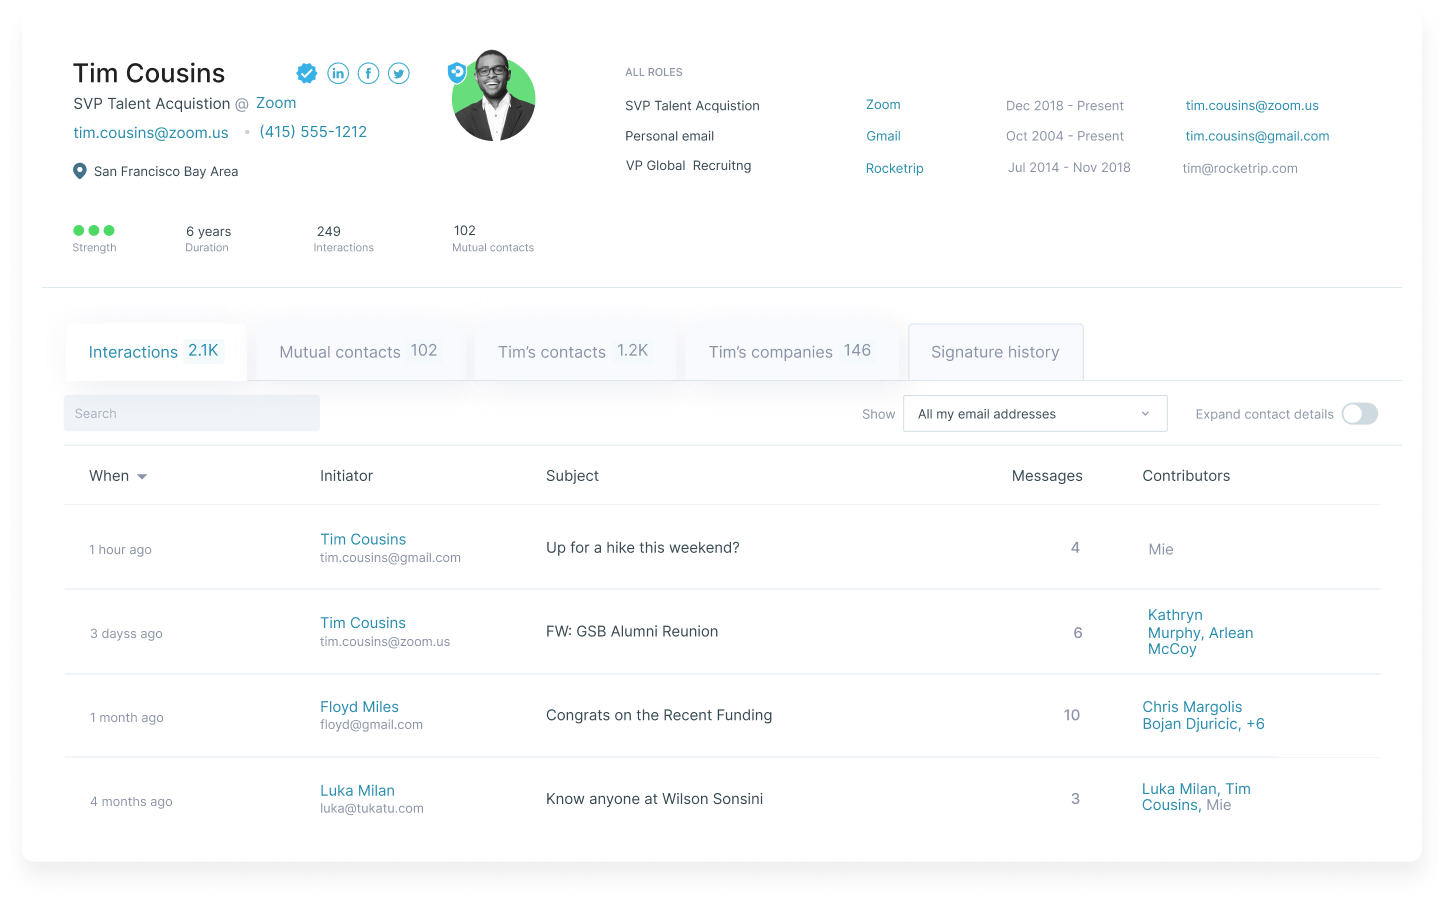
Task: Click the San Francisco location pin icon
Action: (80, 171)
